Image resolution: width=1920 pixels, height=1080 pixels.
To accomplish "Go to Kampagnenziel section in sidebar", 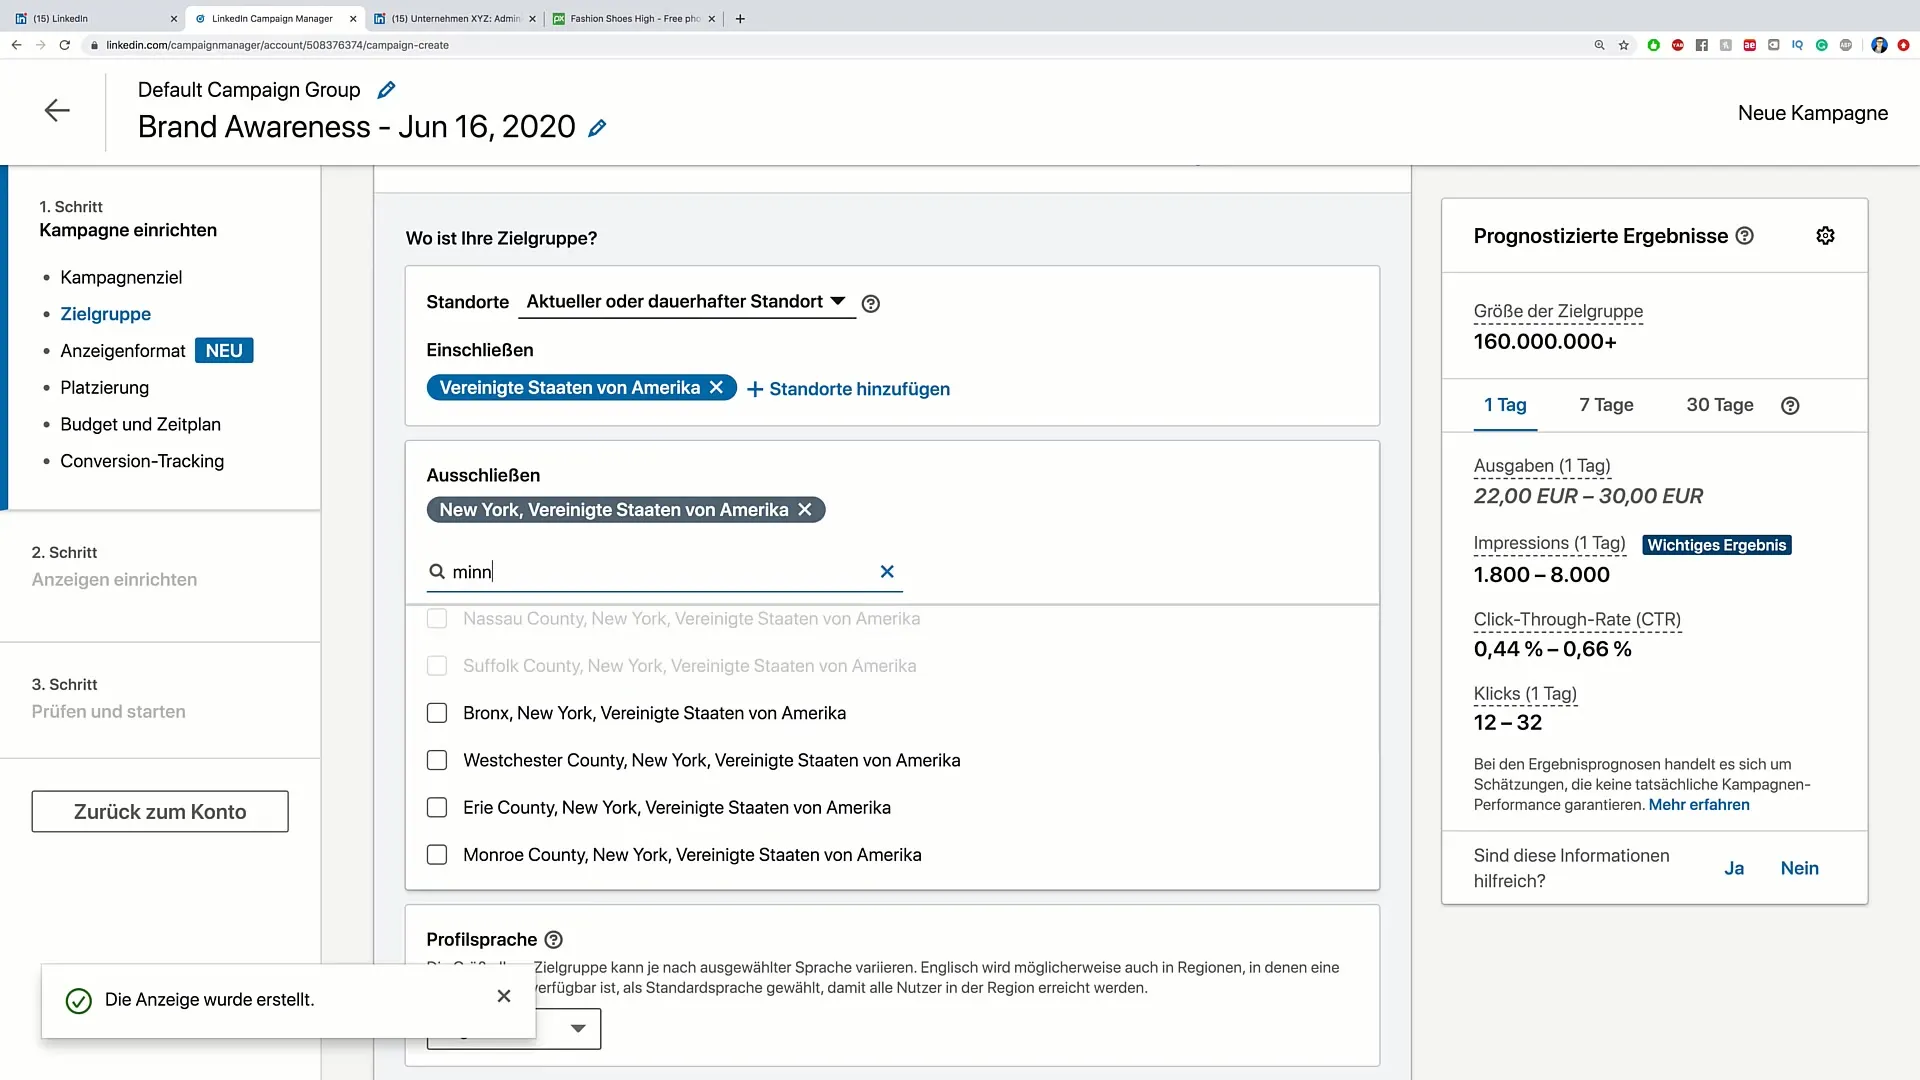I will (121, 278).
